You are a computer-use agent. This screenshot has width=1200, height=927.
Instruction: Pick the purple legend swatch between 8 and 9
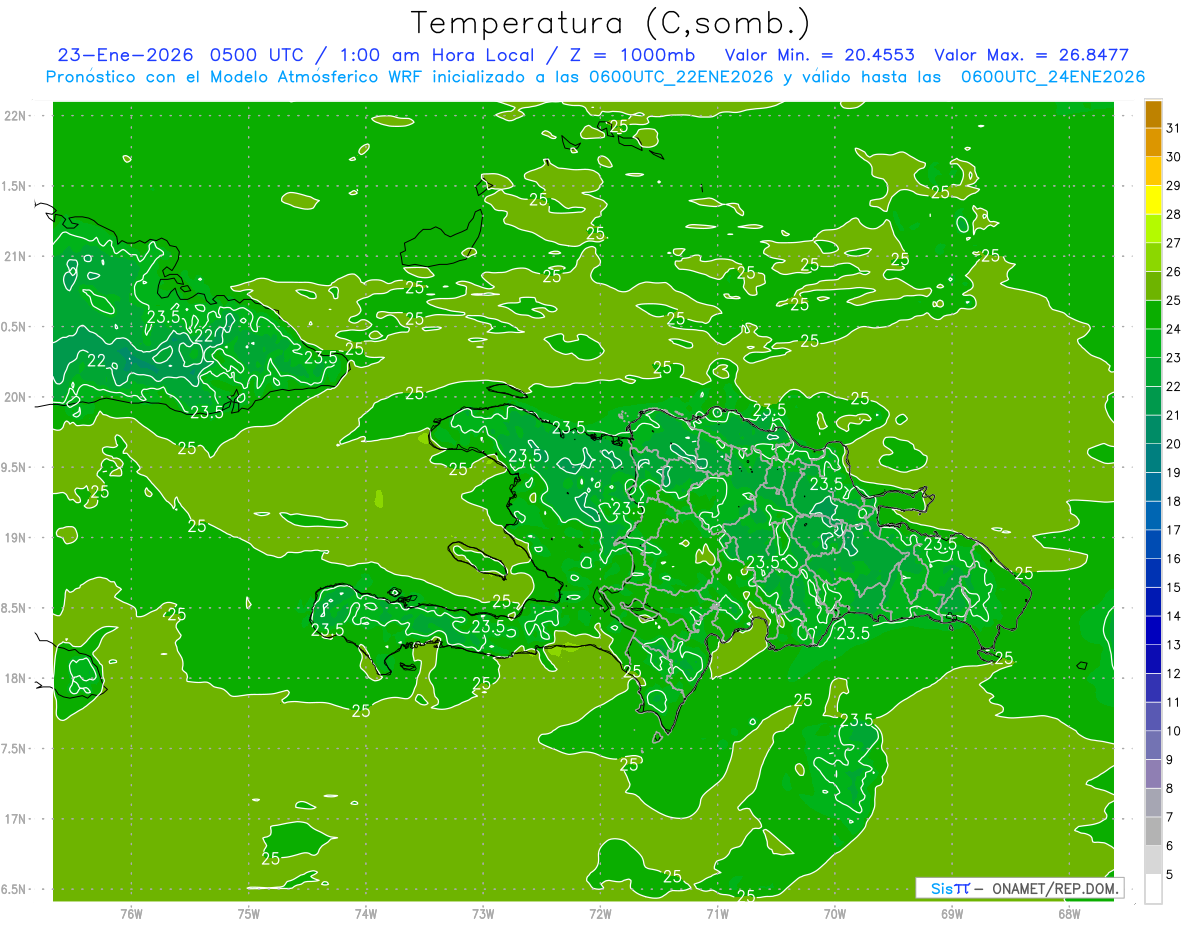(1153, 775)
